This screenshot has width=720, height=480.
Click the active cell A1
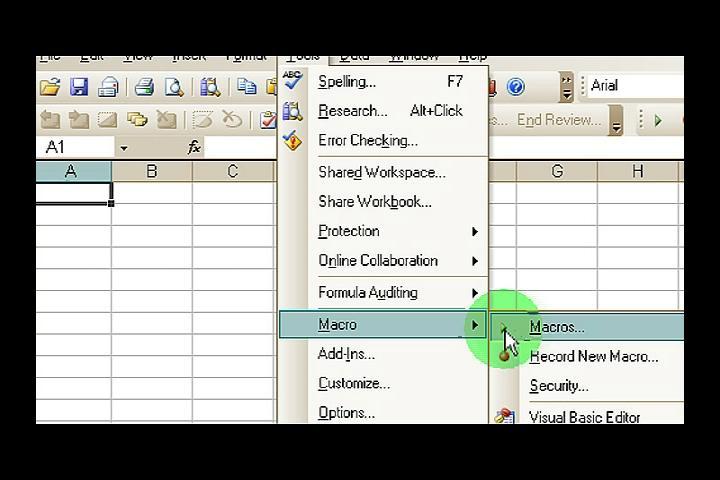[x=73, y=193]
